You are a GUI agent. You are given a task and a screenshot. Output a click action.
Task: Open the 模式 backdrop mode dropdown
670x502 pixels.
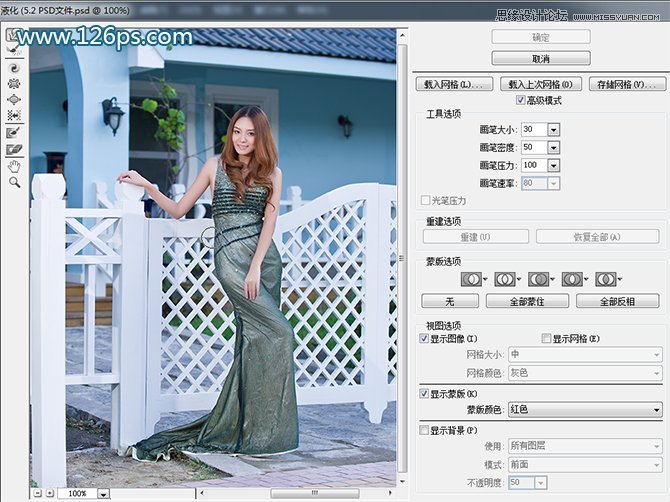click(x=585, y=464)
